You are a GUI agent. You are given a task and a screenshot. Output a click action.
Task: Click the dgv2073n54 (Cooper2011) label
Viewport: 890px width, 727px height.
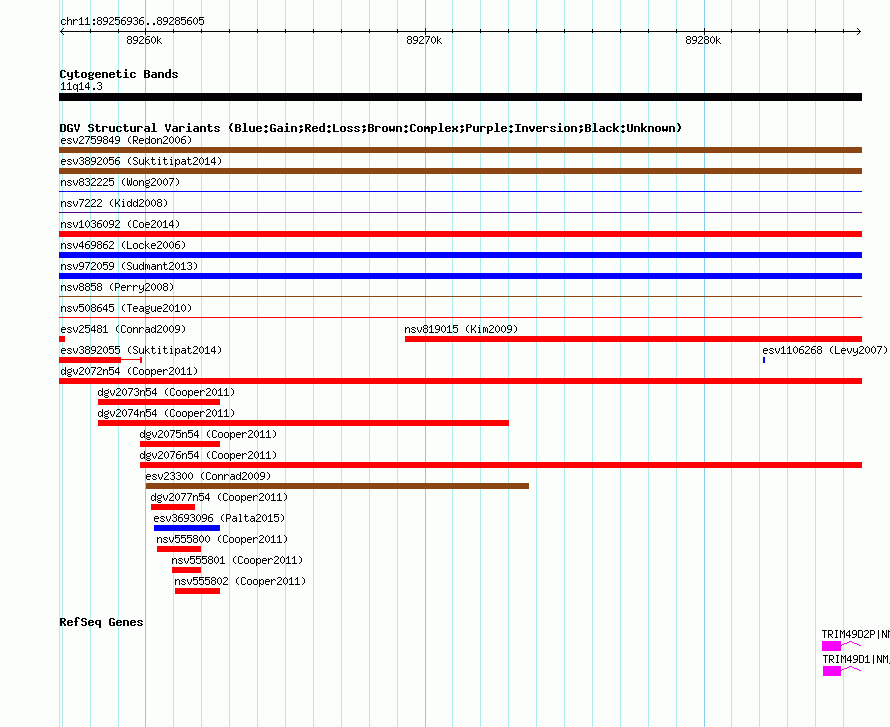click(166, 392)
